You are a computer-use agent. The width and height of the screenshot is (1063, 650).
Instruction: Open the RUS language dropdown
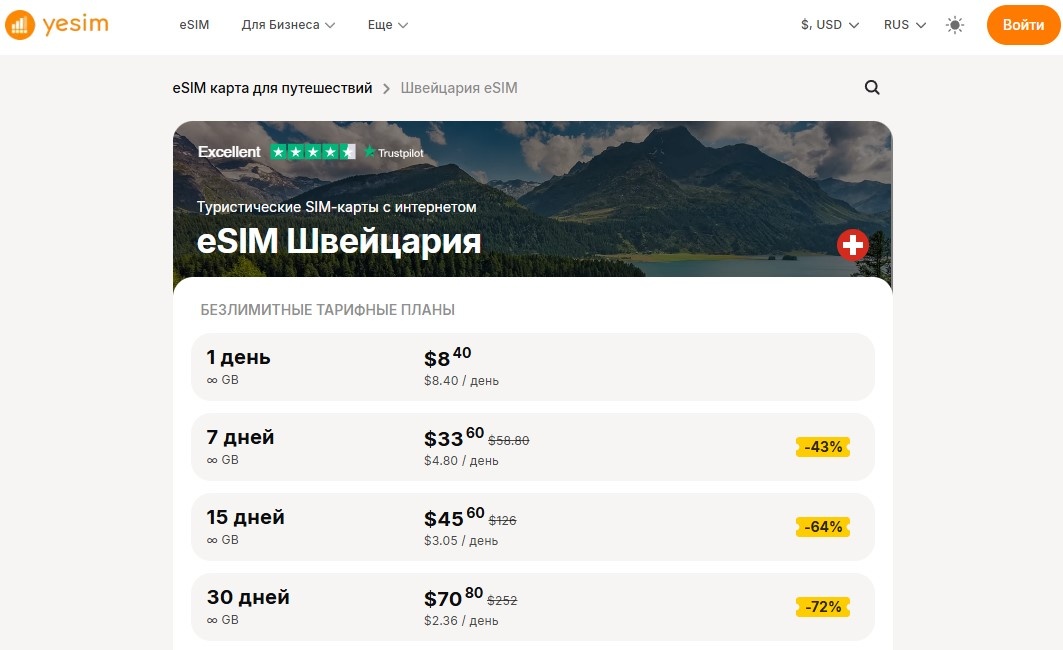(903, 25)
